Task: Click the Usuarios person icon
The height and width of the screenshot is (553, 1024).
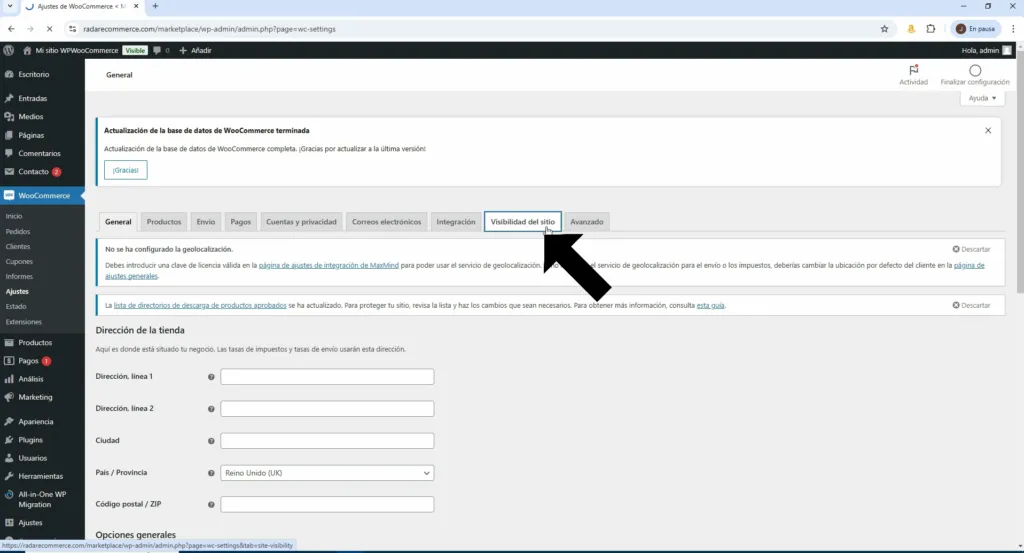Action: [x=9, y=458]
